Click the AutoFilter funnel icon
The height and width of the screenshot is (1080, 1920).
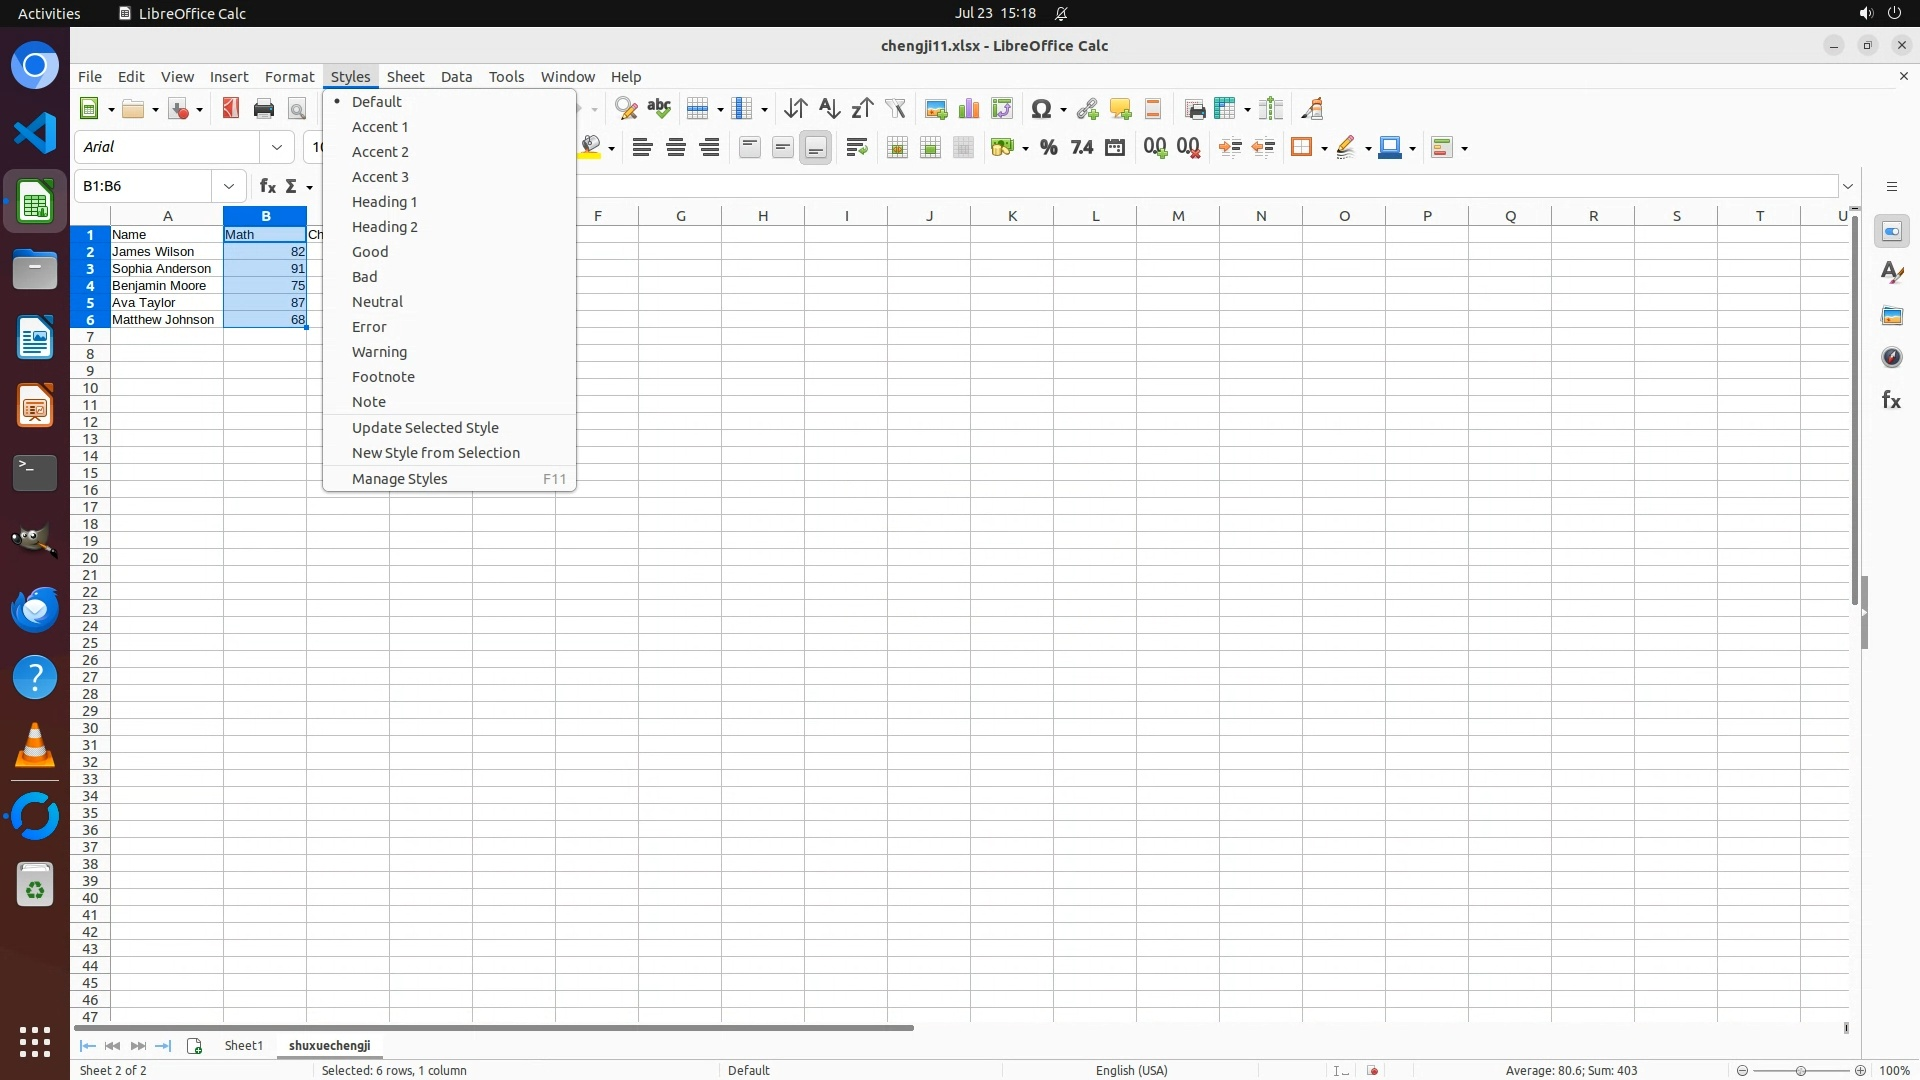pyautogui.click(x=896, y=109)
